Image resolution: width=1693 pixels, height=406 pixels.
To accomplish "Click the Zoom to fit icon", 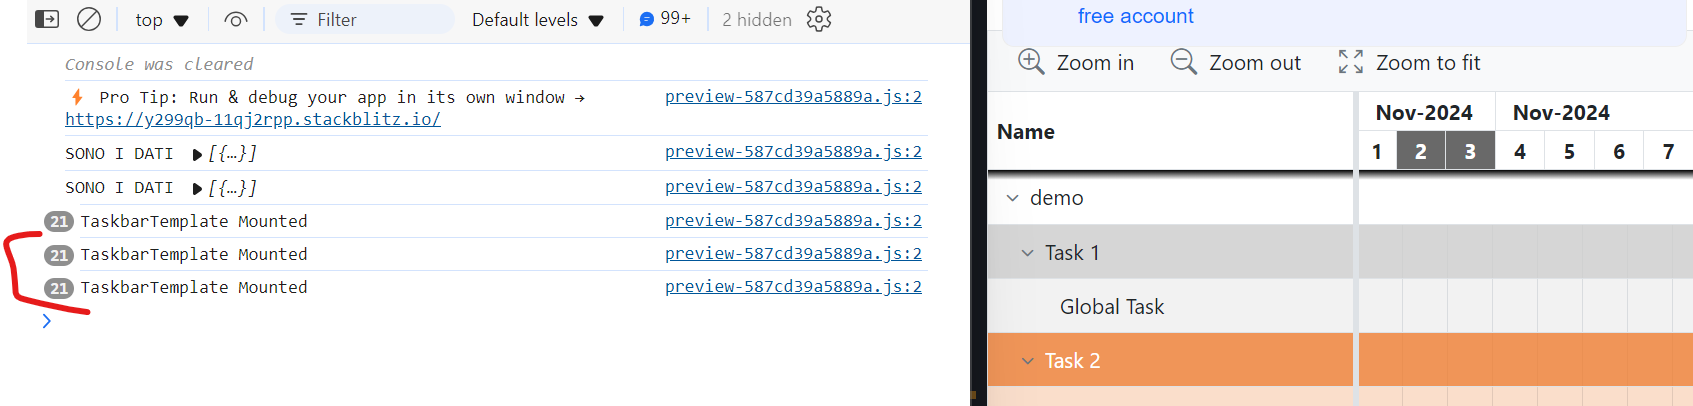I will [x=1350, y=62].
